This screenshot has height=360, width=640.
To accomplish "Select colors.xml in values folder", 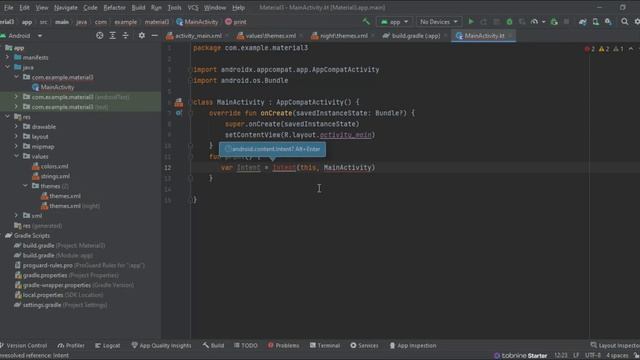I will 50,167.
